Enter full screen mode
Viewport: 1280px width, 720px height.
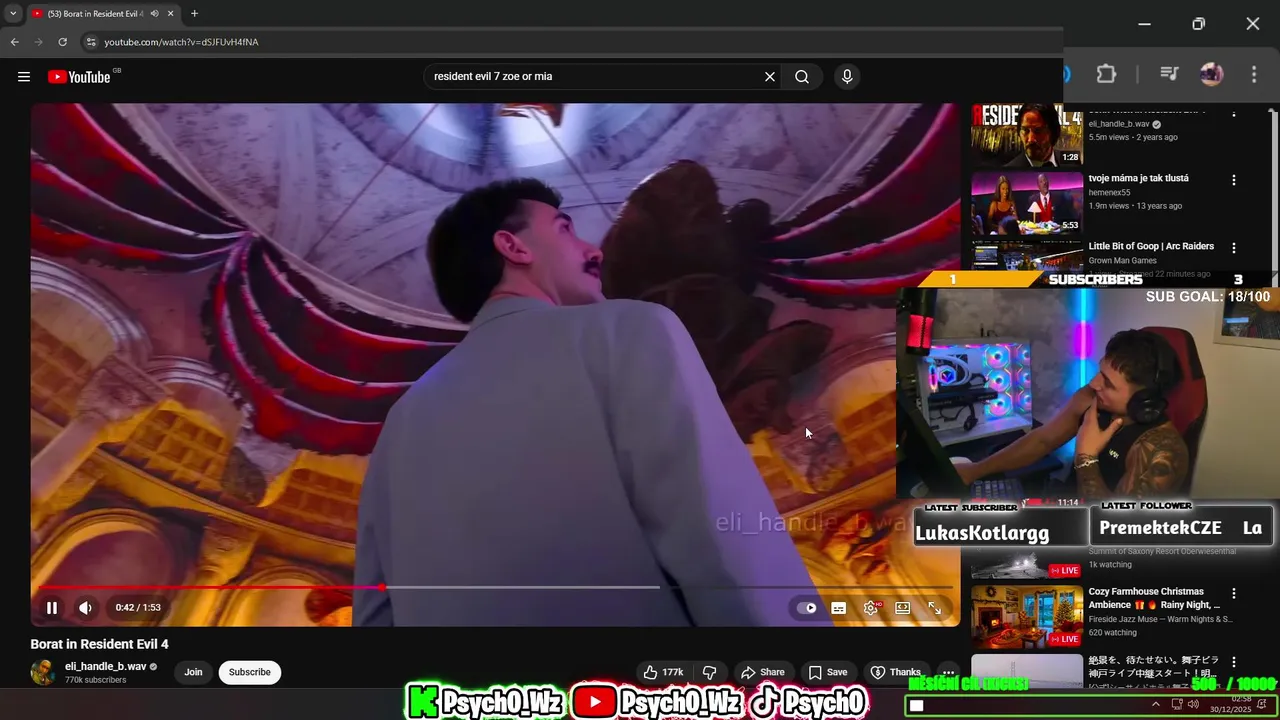coord(935,608)
